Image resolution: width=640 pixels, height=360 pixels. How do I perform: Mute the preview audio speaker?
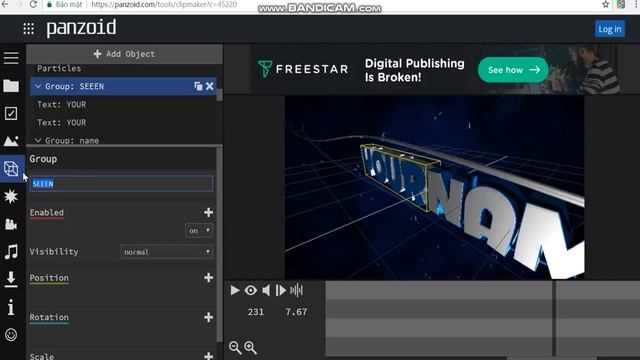[x=266, y=290]
